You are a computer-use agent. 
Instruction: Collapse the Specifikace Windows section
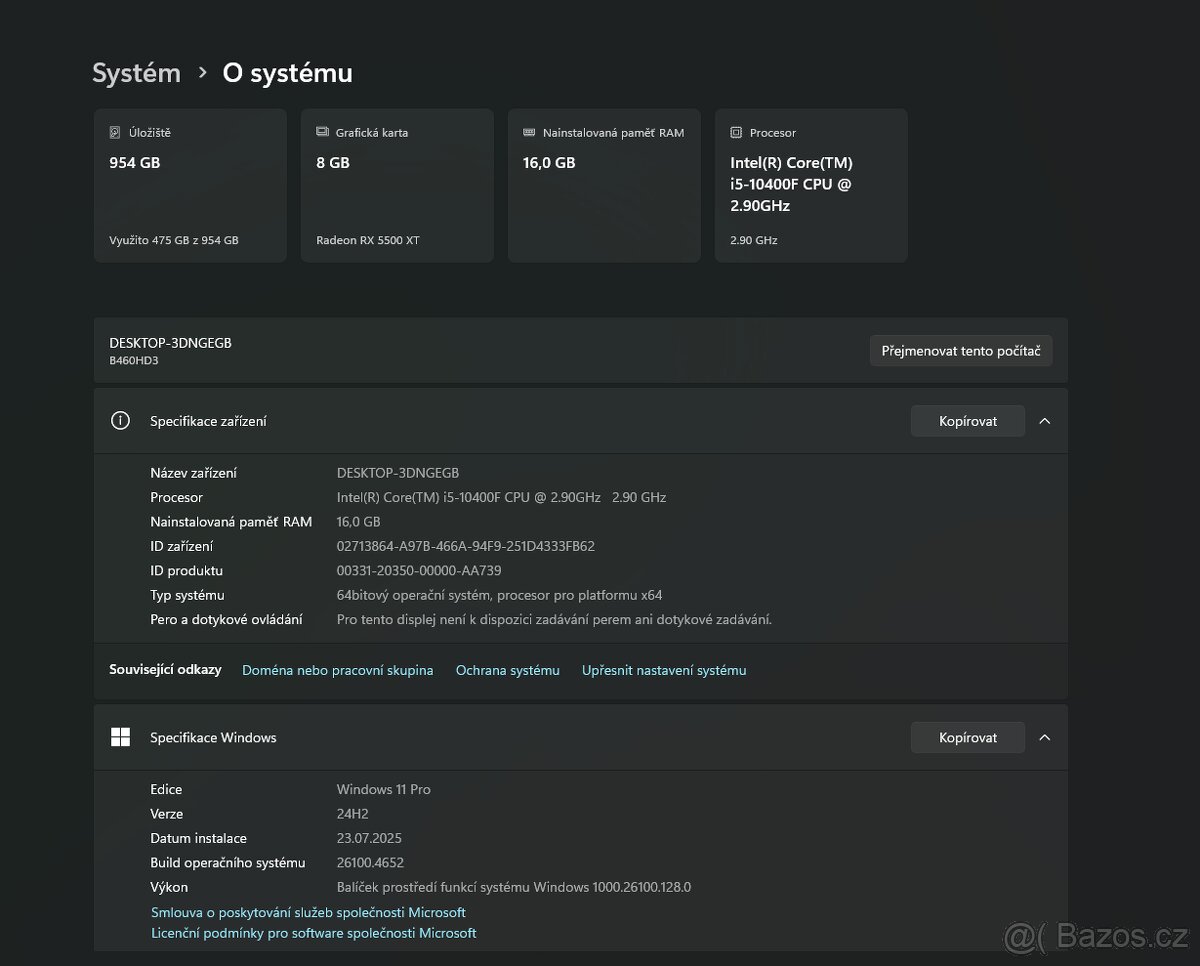click(1045, 737)
